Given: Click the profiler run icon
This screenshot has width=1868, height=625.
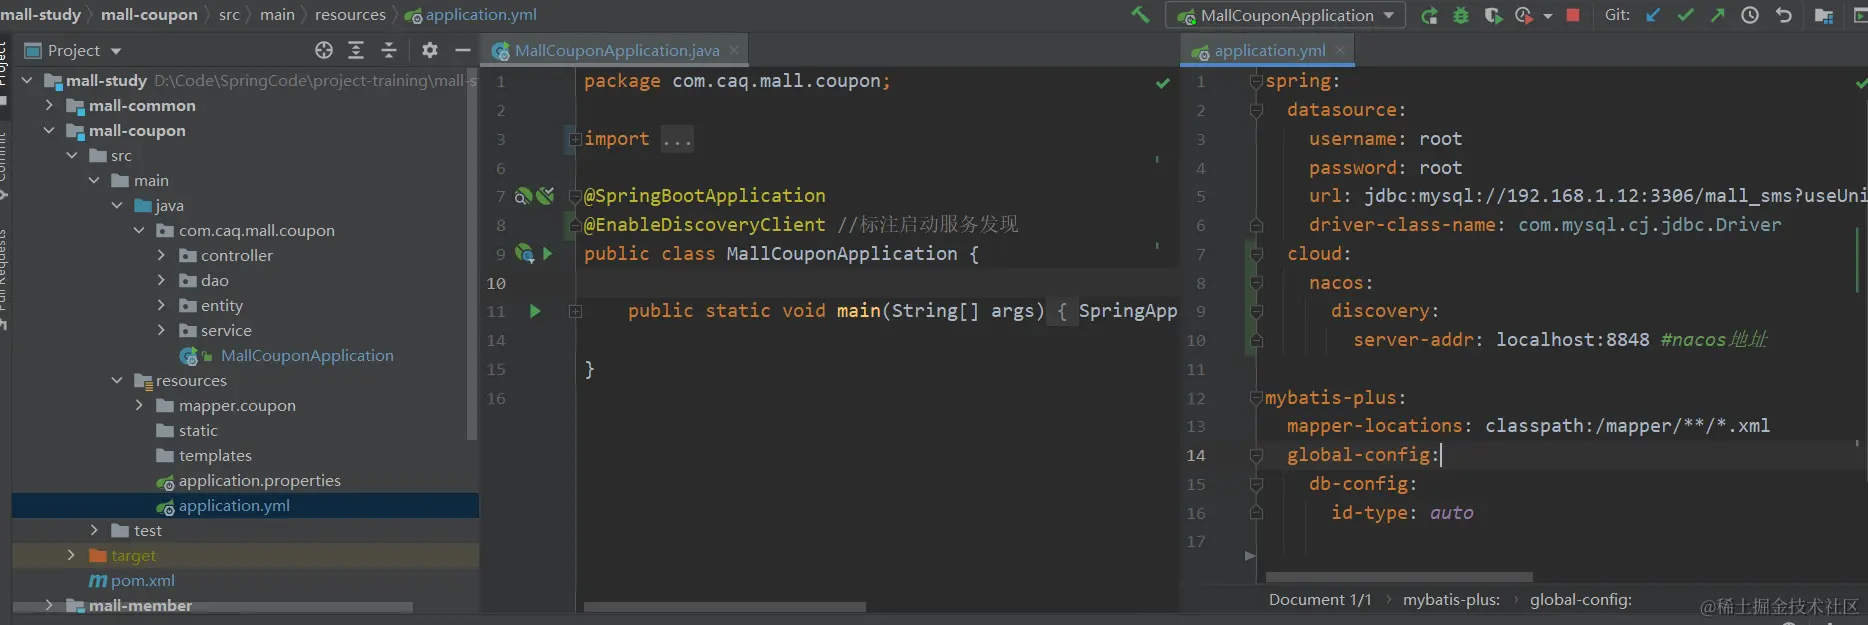Looking at the screenshot, I should pos(1523,15).
